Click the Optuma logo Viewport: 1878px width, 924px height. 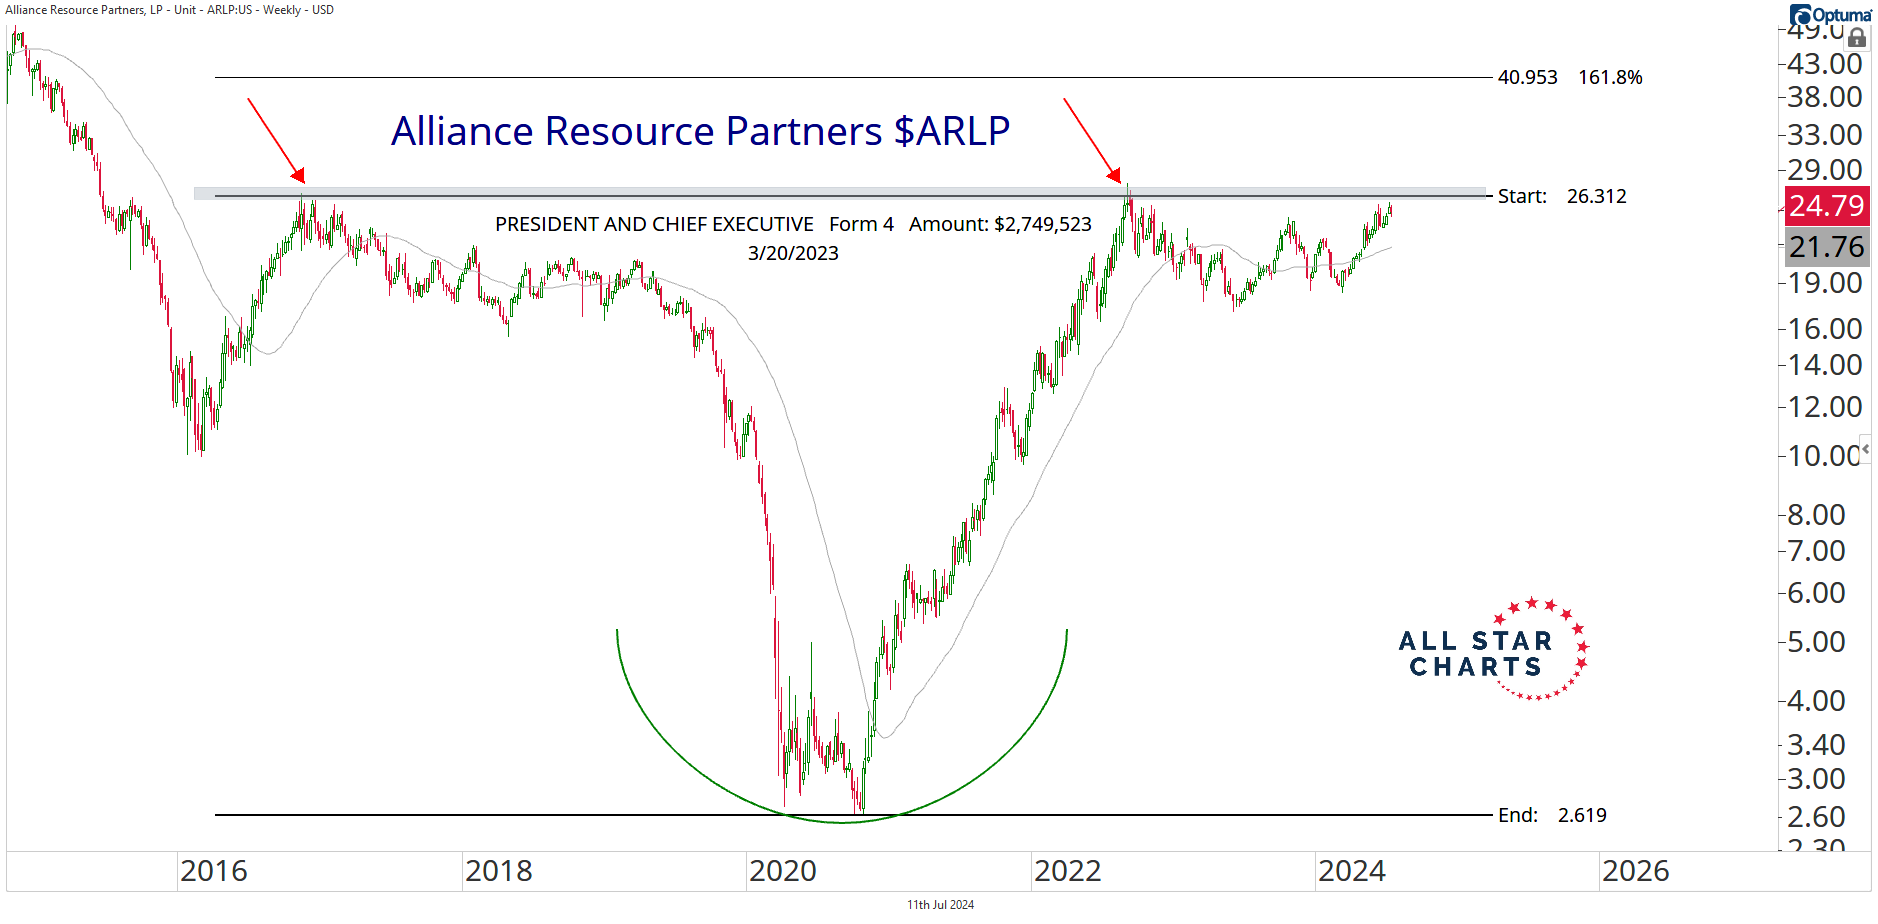[1830, 15]
